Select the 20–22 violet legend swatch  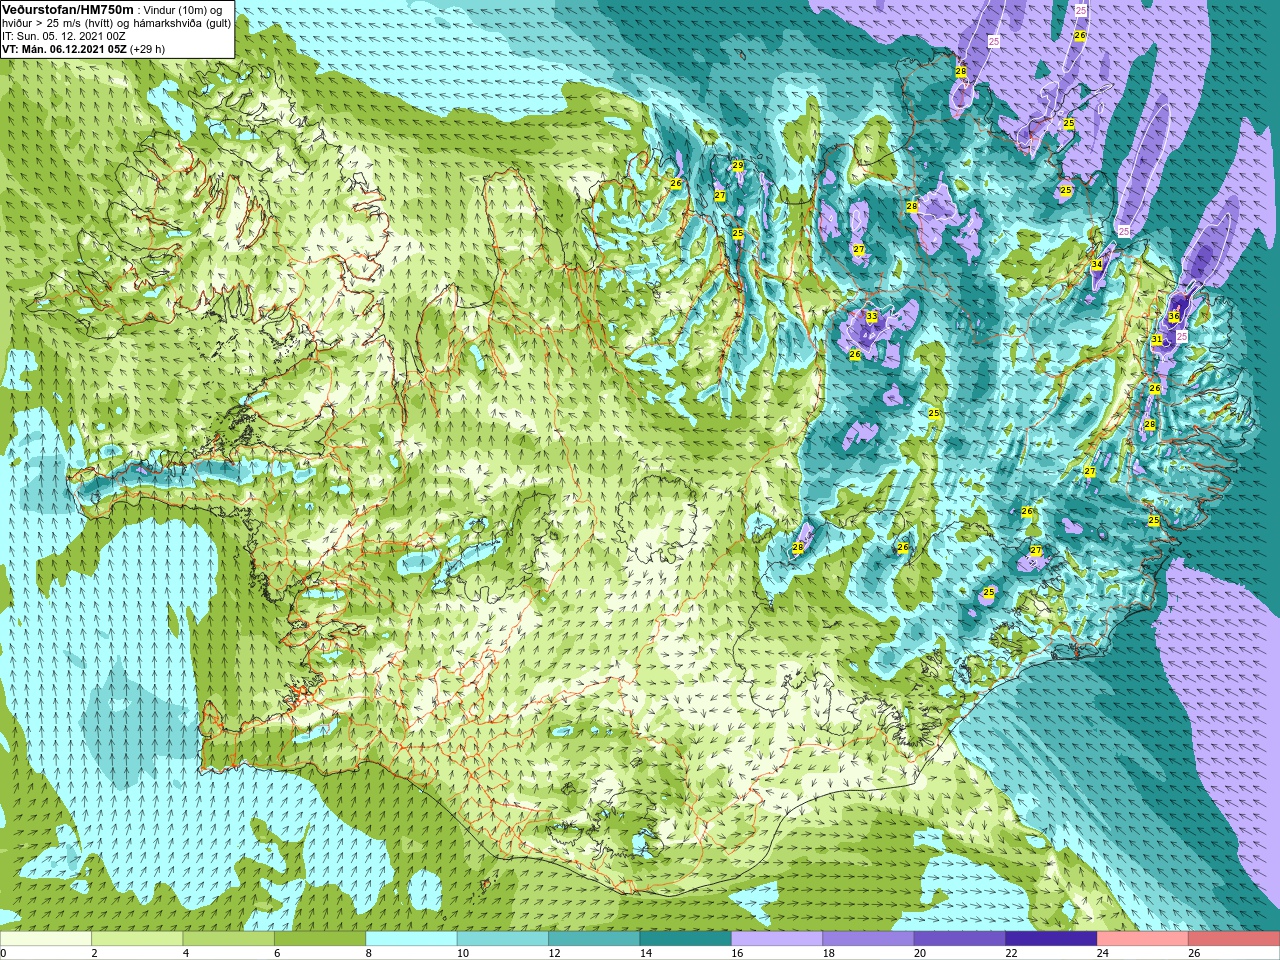click(960, 939)
